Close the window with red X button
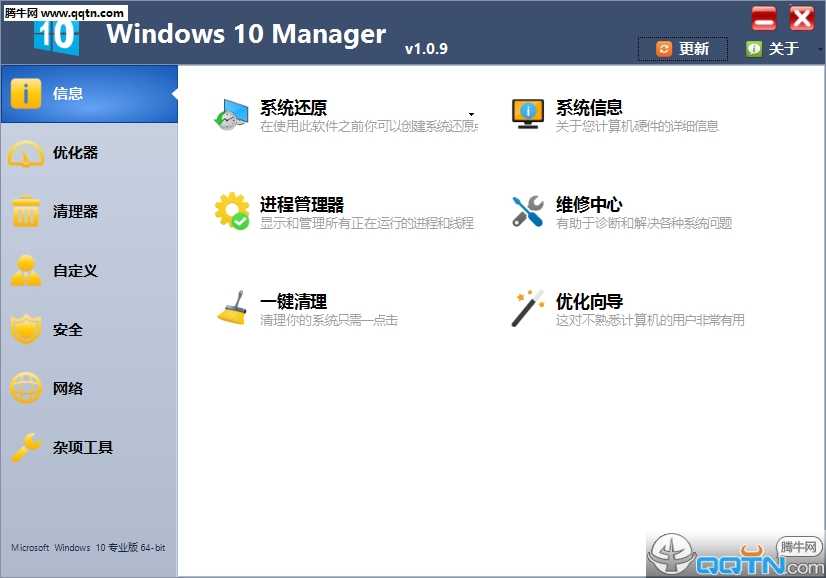826x578 pixels. point(802,18)
